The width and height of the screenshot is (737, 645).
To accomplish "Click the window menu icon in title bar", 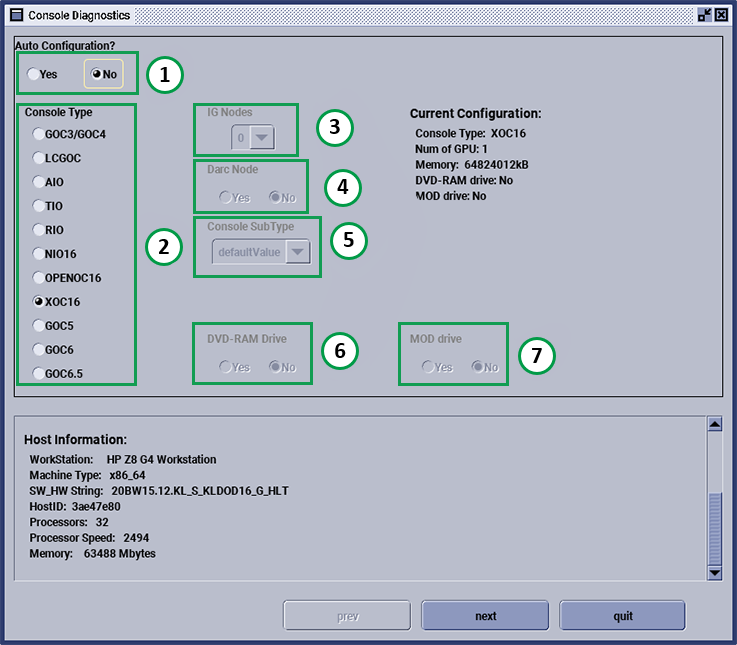I will (x=13, y=16).
